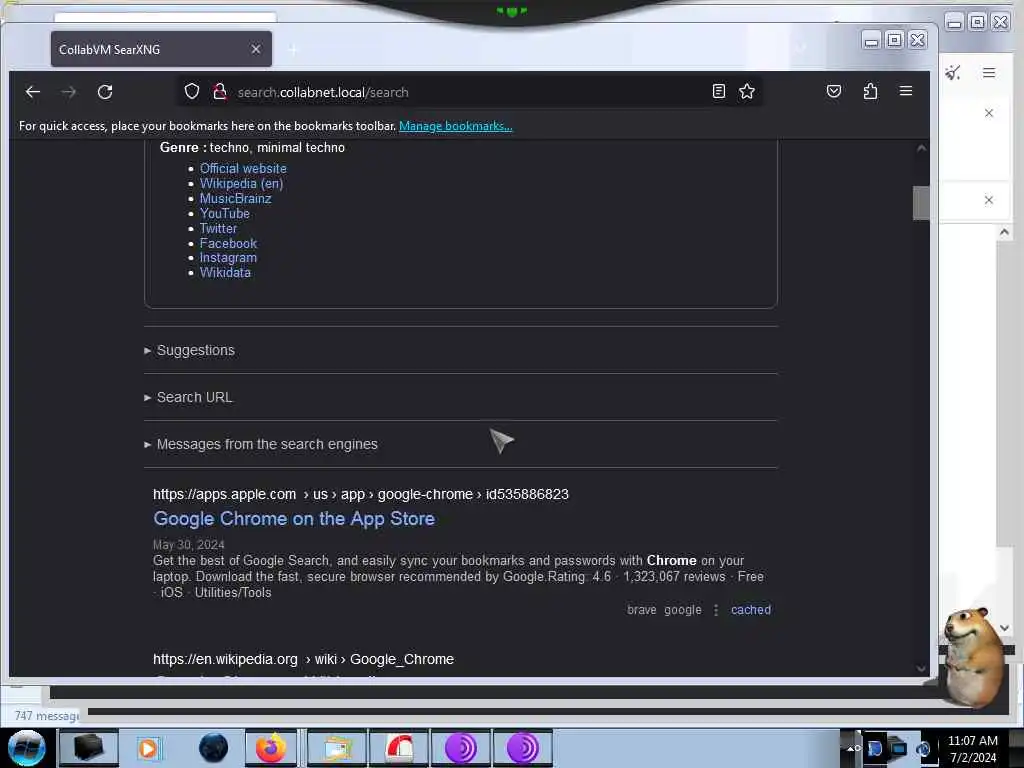Dismiss the upper X item in background window
1024x768 pixels.
(989, 113)
